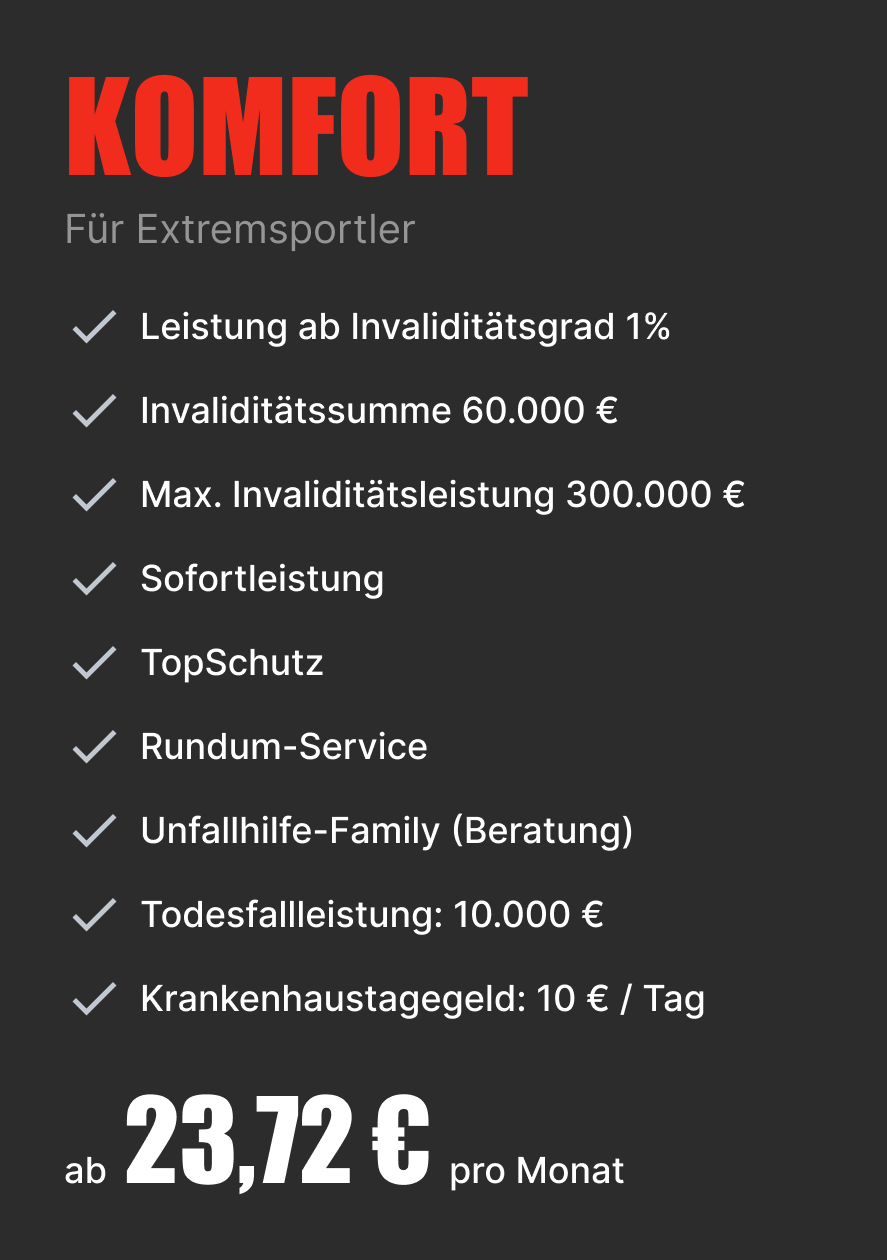Select the Max. Invaliditätsleistung 300.000 € line
Screen dimensions: 887x1260
pos(443,495)
